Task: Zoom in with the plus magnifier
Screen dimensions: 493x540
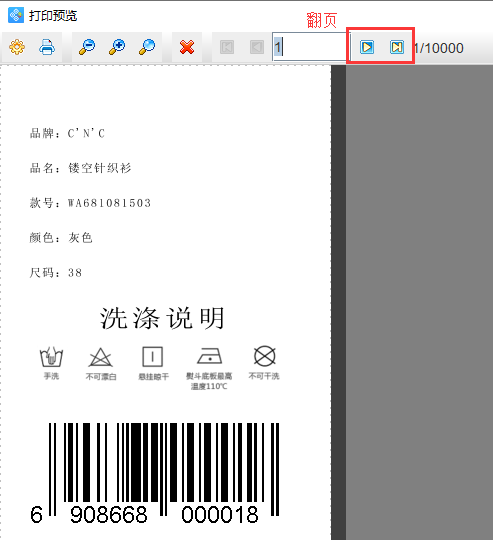Action: [x=117, y=47]
